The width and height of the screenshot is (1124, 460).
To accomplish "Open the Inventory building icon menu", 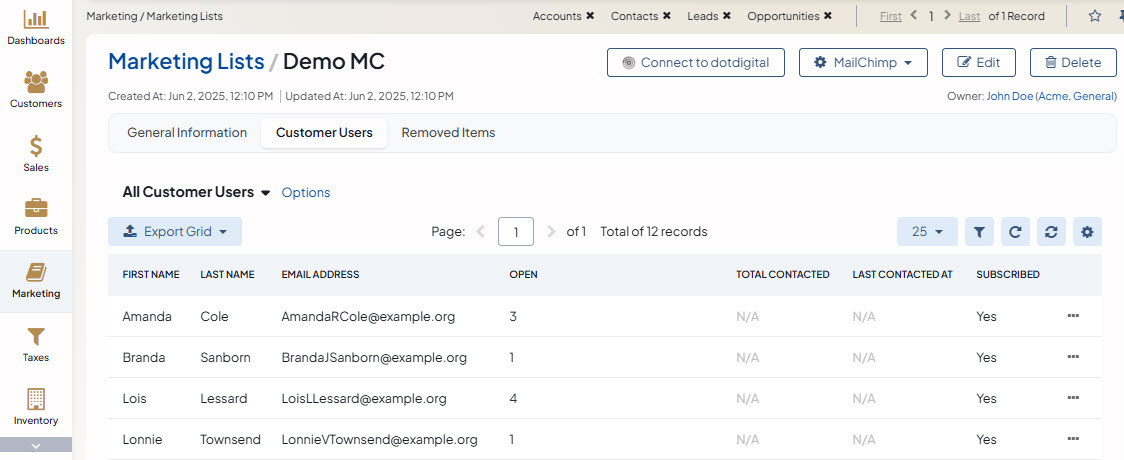I will click(x=35, y=407).
